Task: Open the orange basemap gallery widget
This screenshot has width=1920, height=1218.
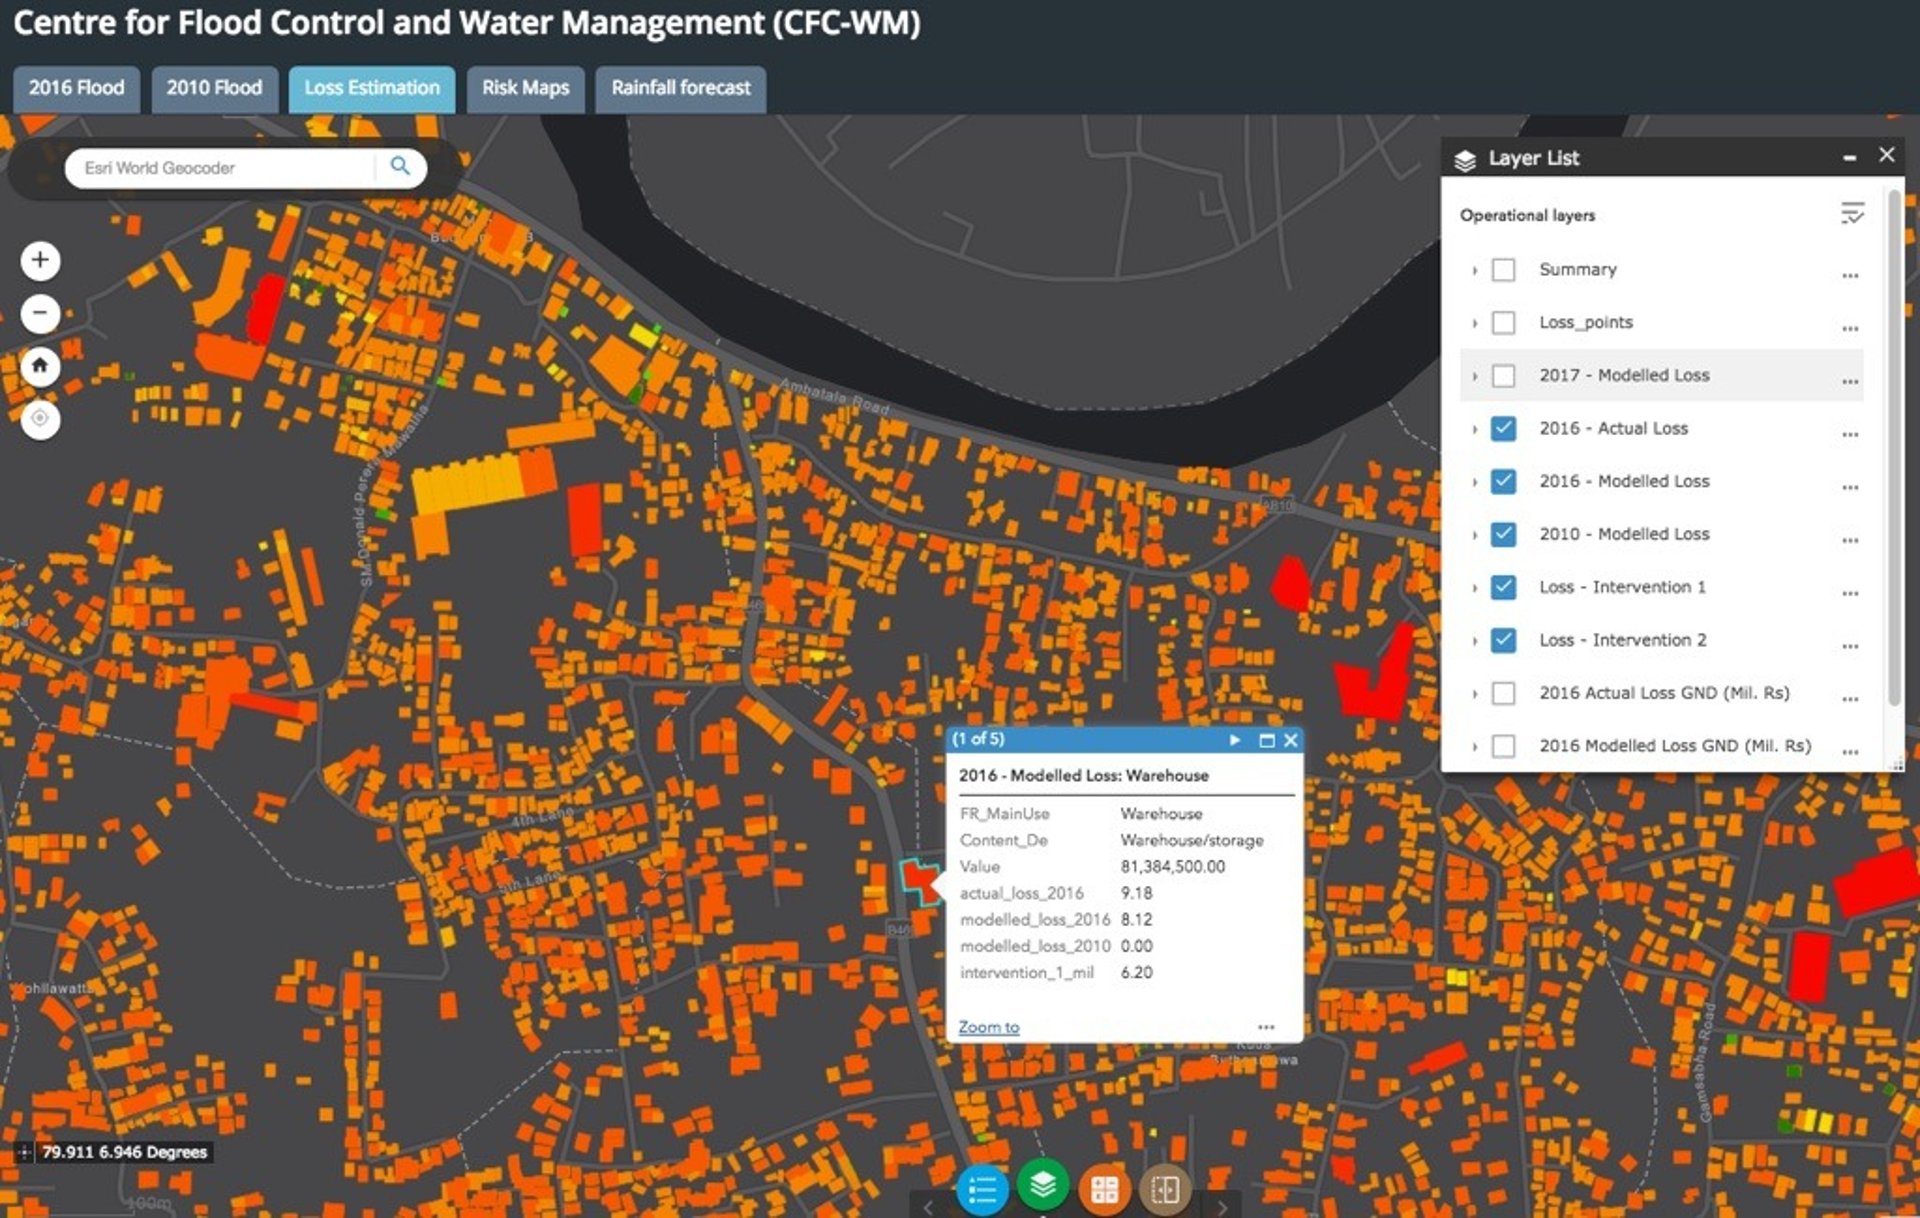Action: pyautogui.click(x=1104, y=1189)
